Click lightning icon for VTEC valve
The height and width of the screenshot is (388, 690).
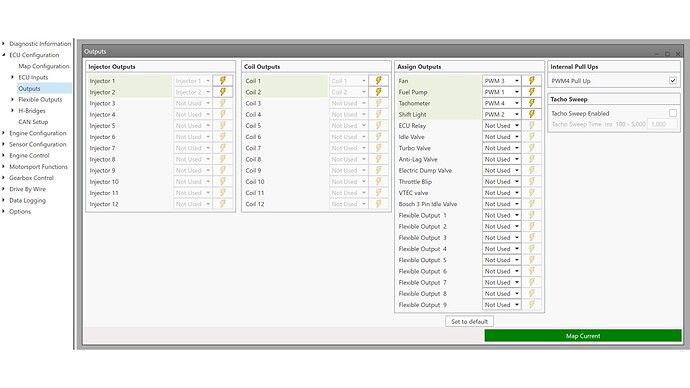click(532, 193)
